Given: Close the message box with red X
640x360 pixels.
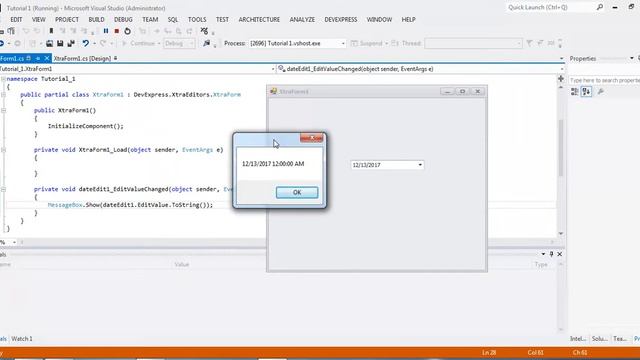Looking at the screenshot, I should click(311, 138).
